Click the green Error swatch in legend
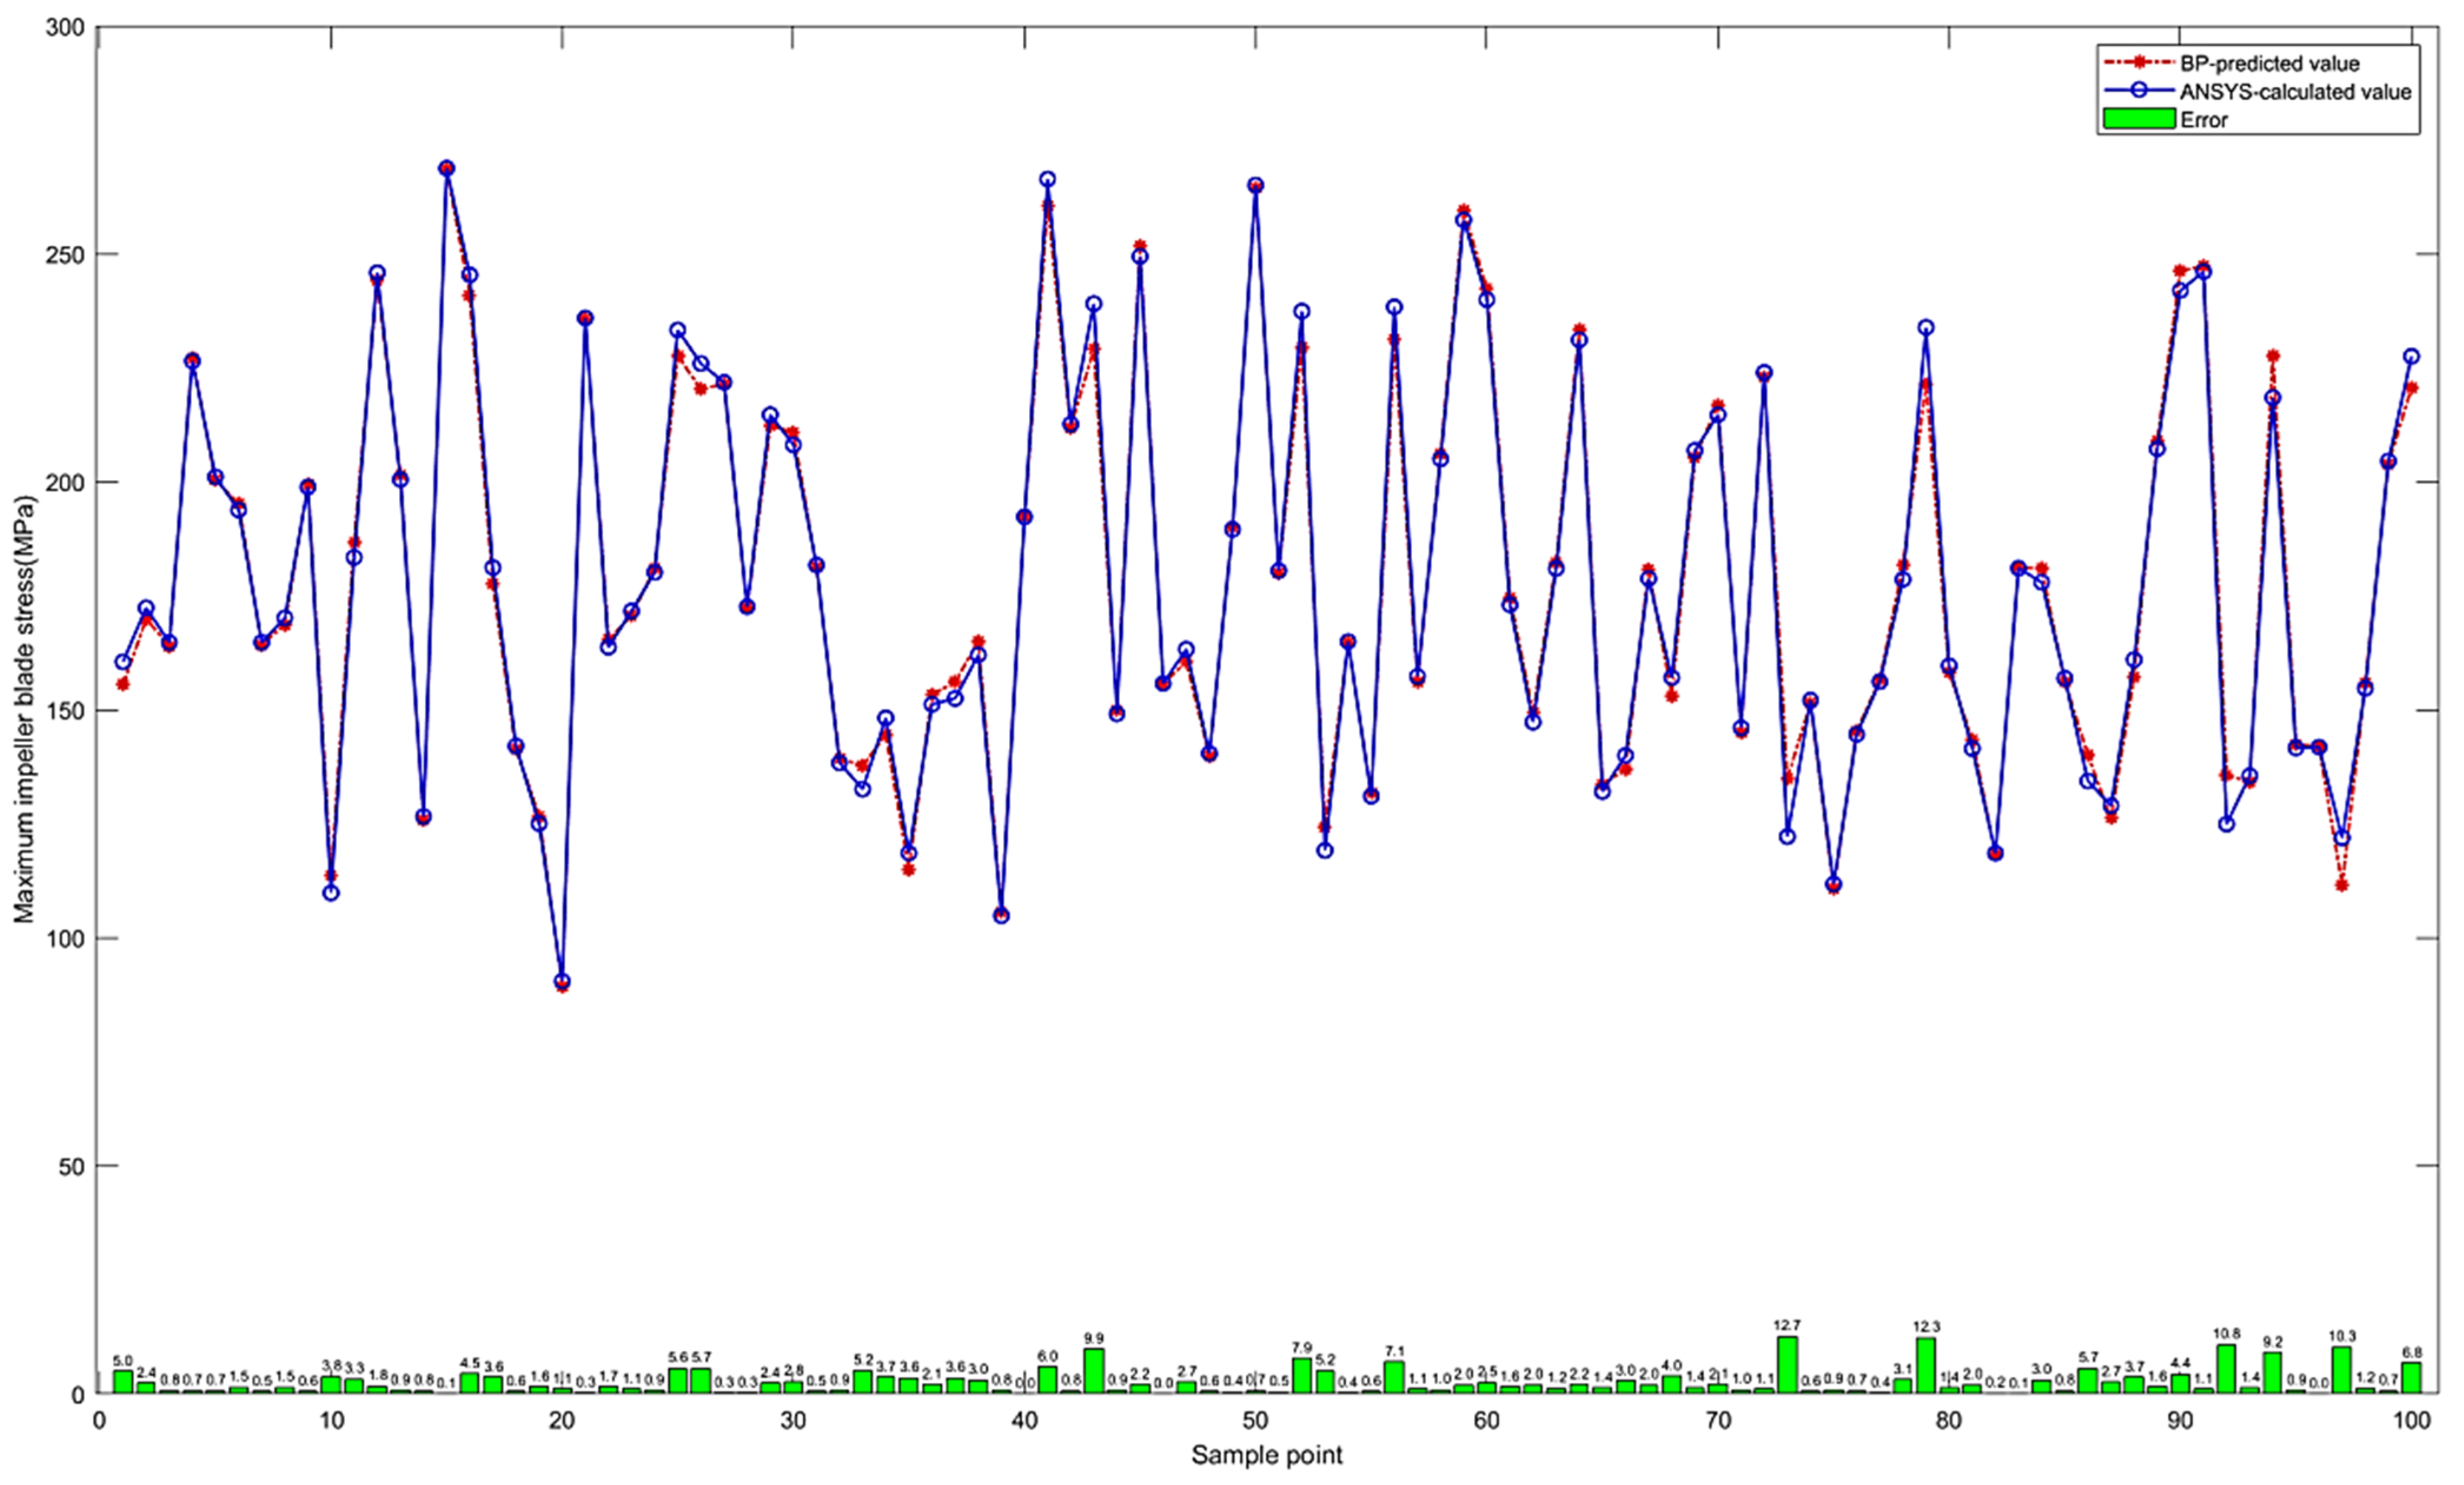Image resolution: width=2464 pixels, height=1485 pixels. point(2139,119)
